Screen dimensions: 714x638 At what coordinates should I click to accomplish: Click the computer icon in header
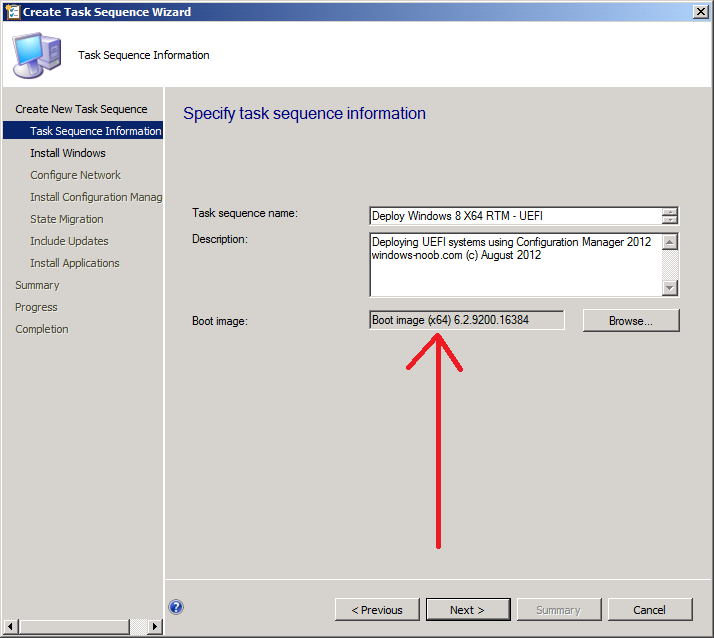37,55
